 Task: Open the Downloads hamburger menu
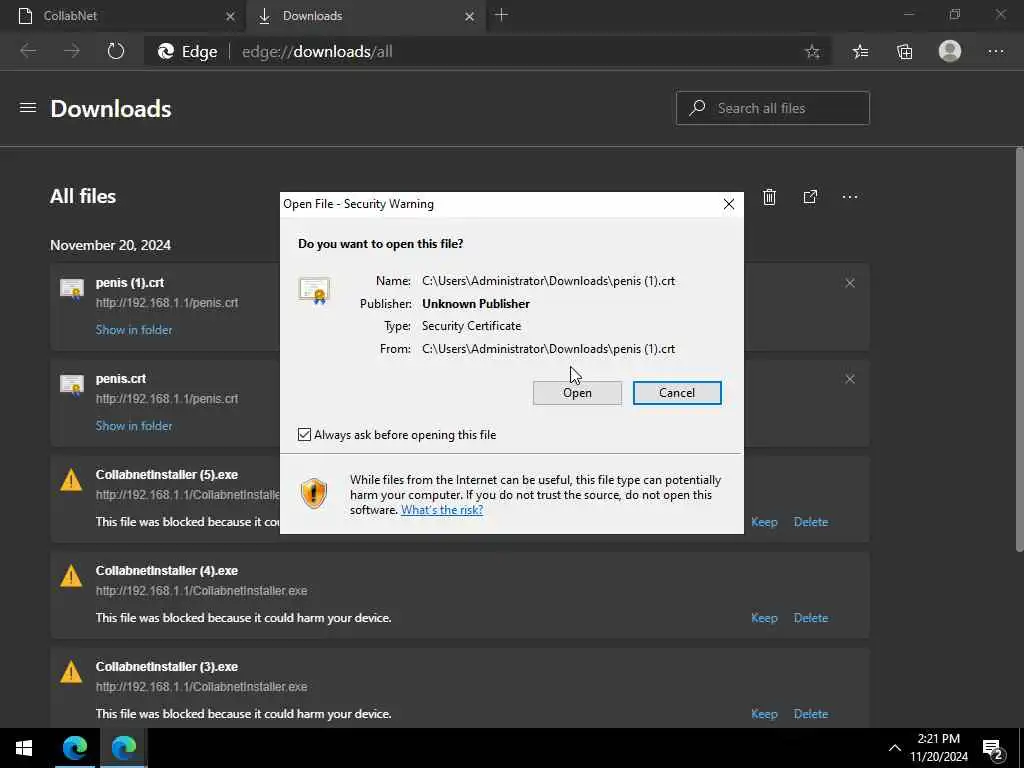click(28, 108)
